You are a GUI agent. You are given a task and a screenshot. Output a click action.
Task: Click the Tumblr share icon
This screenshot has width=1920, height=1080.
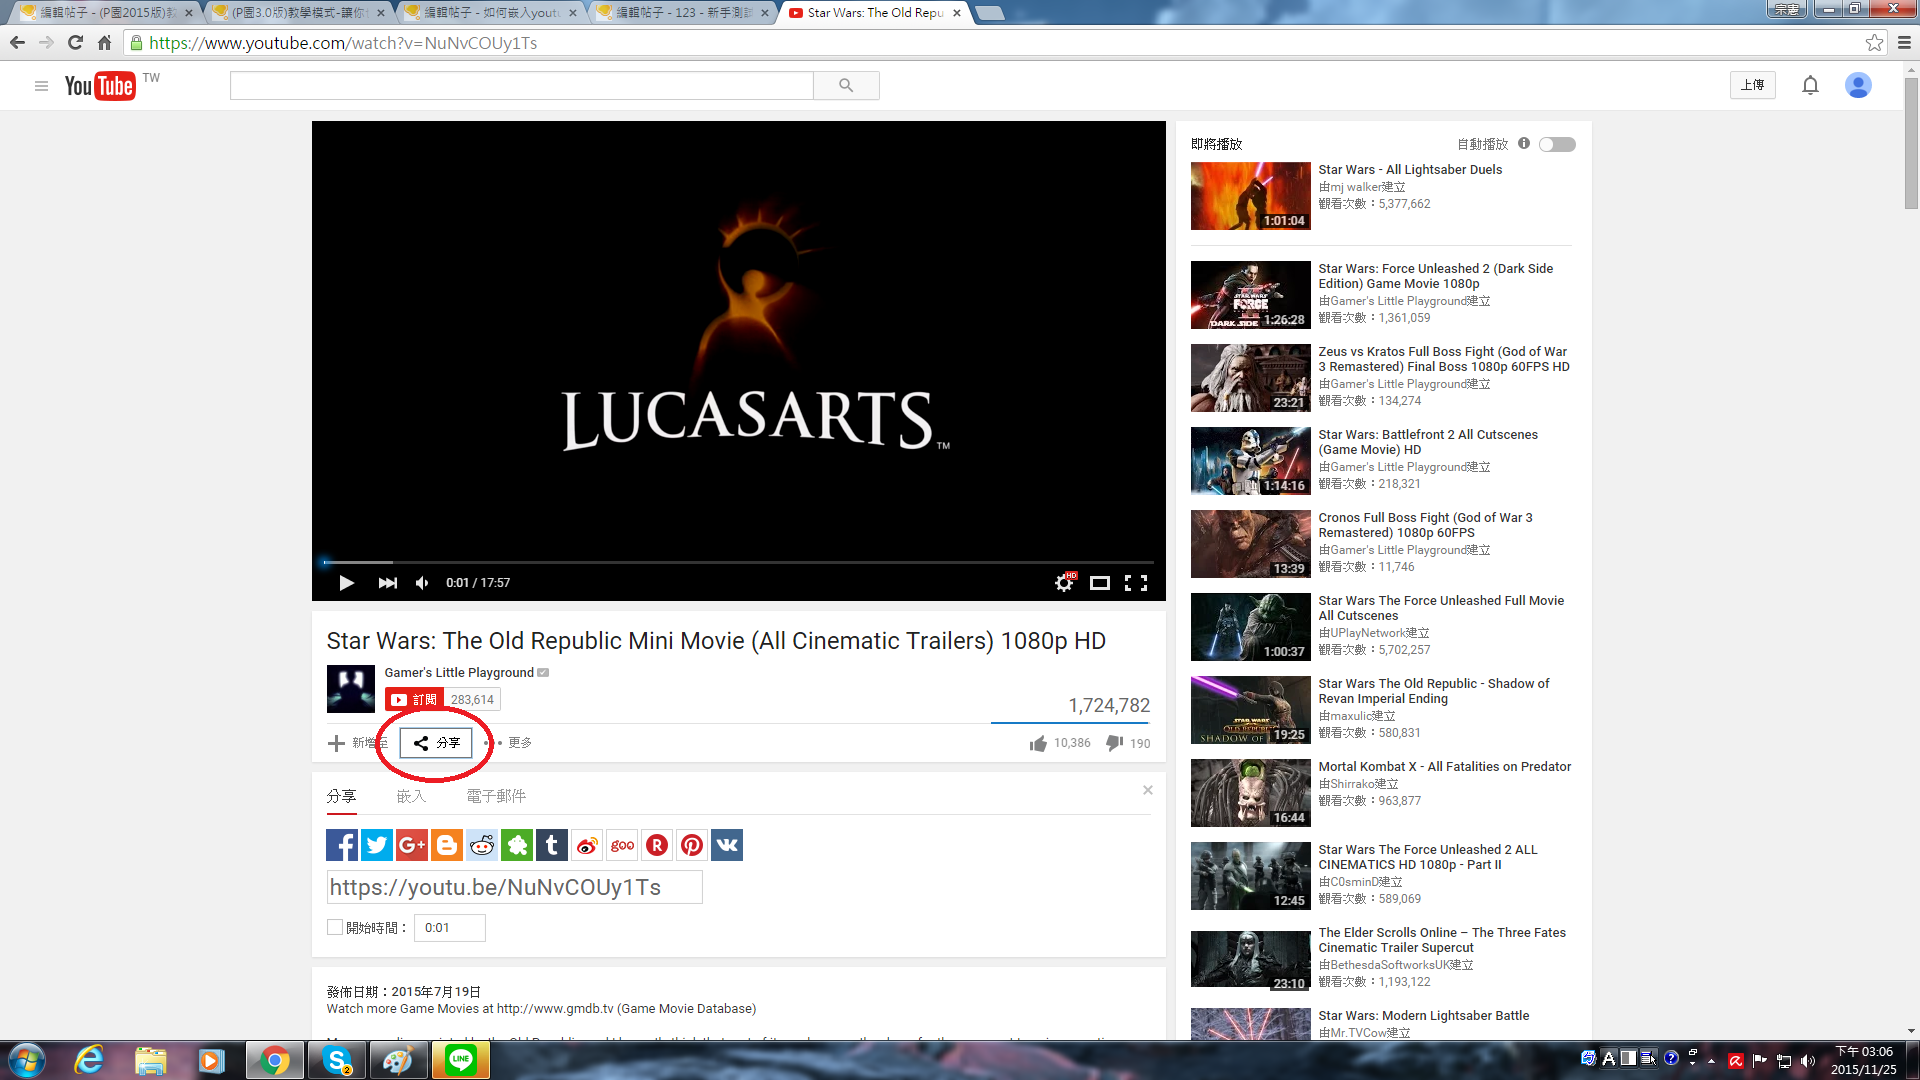point(552,845)
